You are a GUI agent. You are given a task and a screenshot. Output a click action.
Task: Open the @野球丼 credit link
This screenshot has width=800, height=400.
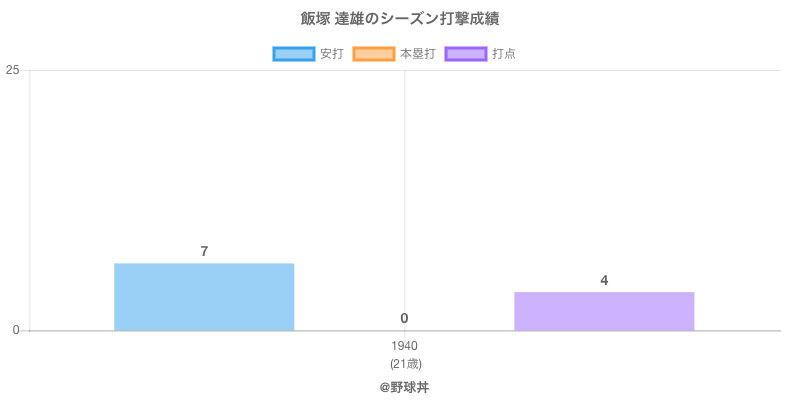click(404, 386)
